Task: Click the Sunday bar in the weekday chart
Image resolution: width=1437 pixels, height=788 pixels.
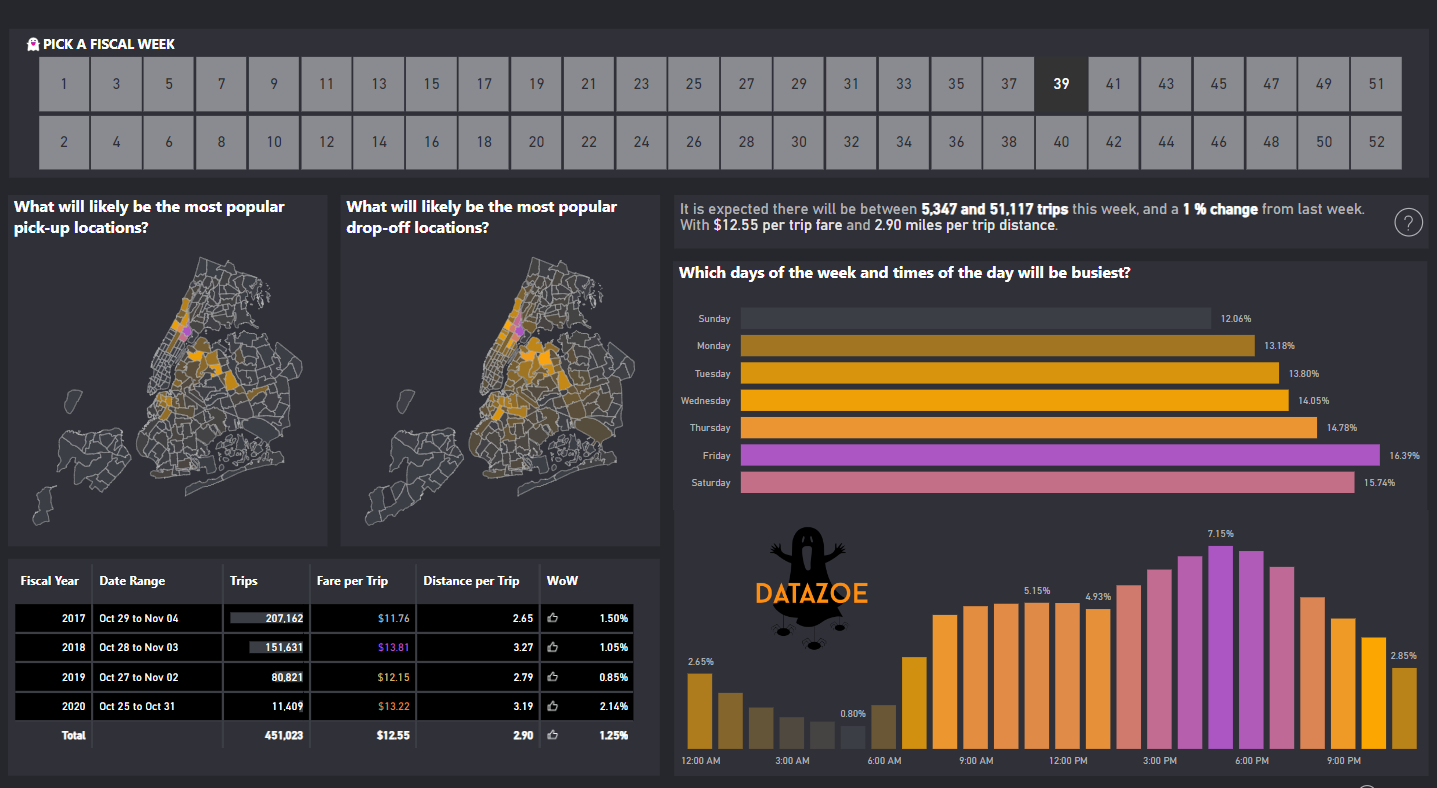Action: (976, 319)
